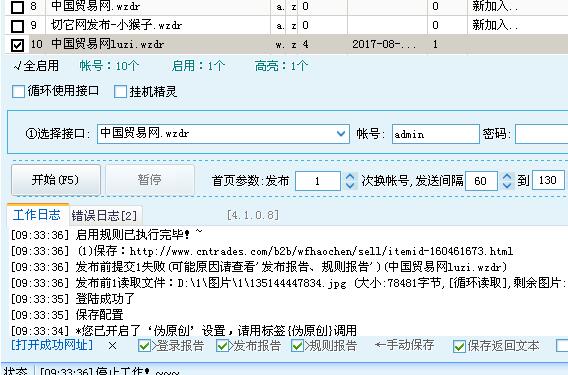Enable the 挂机精灵 checkbox
568x375 pixels.
pos(120,91)
